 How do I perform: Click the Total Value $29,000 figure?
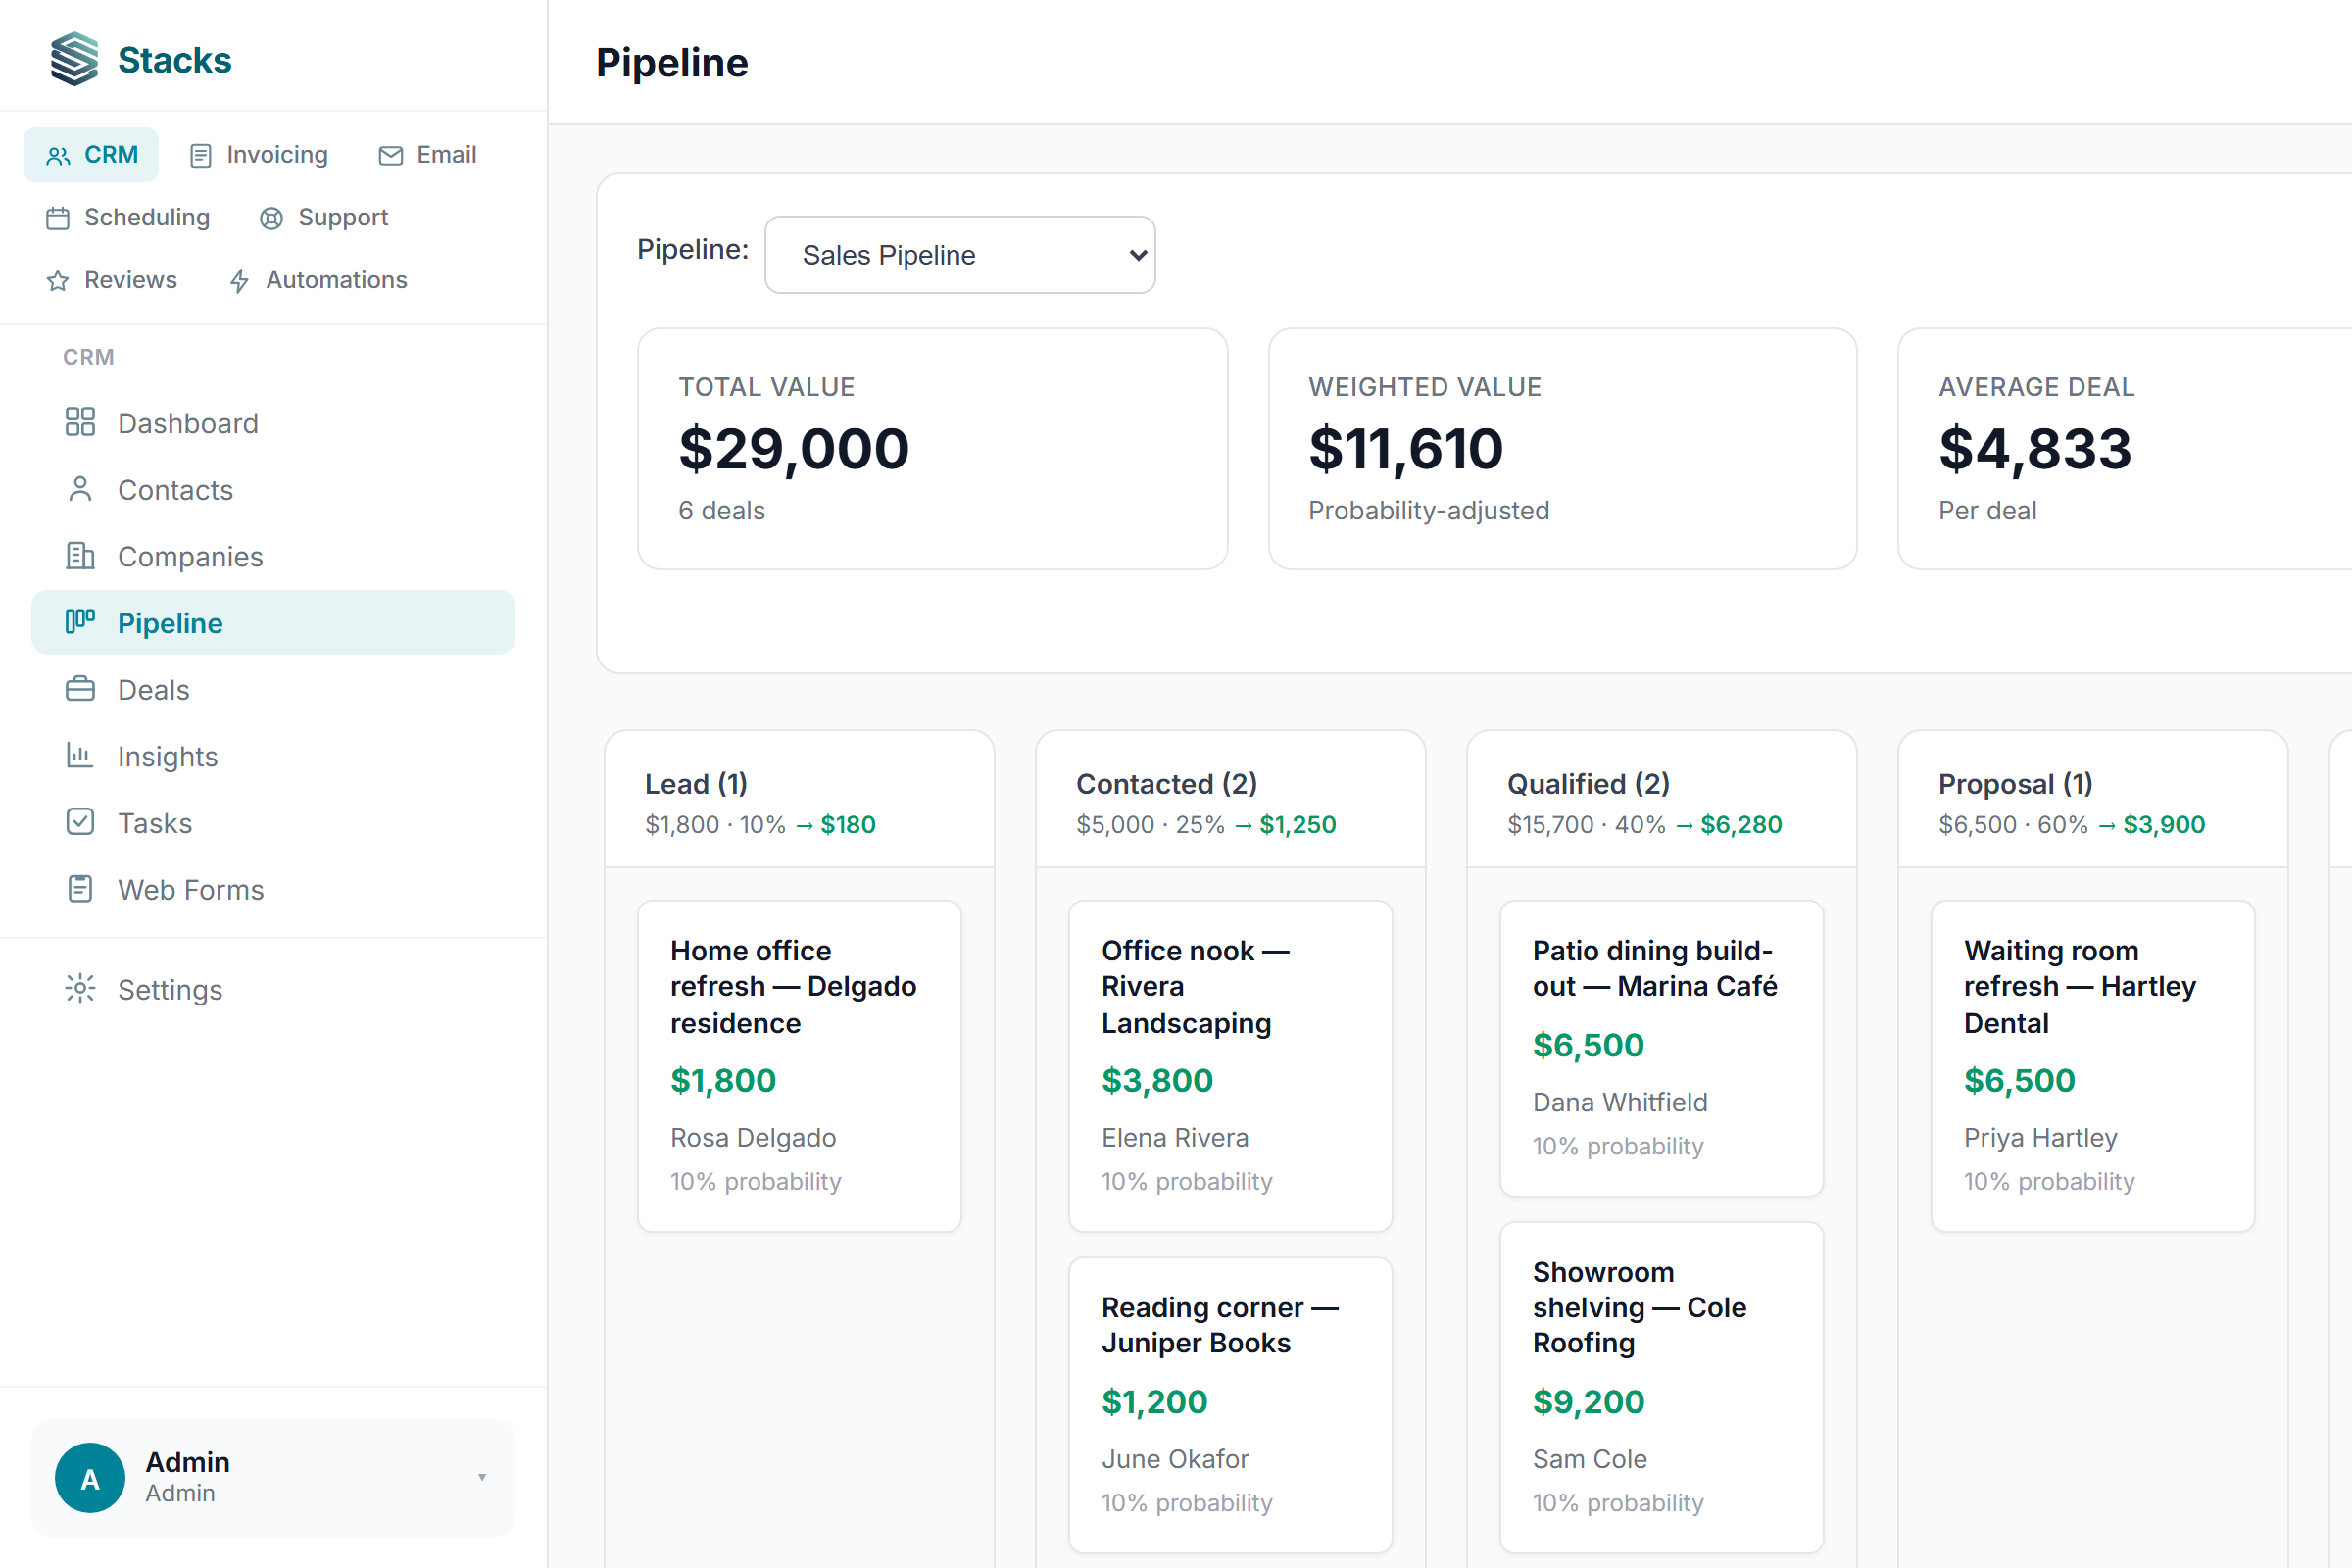point(794,448)
